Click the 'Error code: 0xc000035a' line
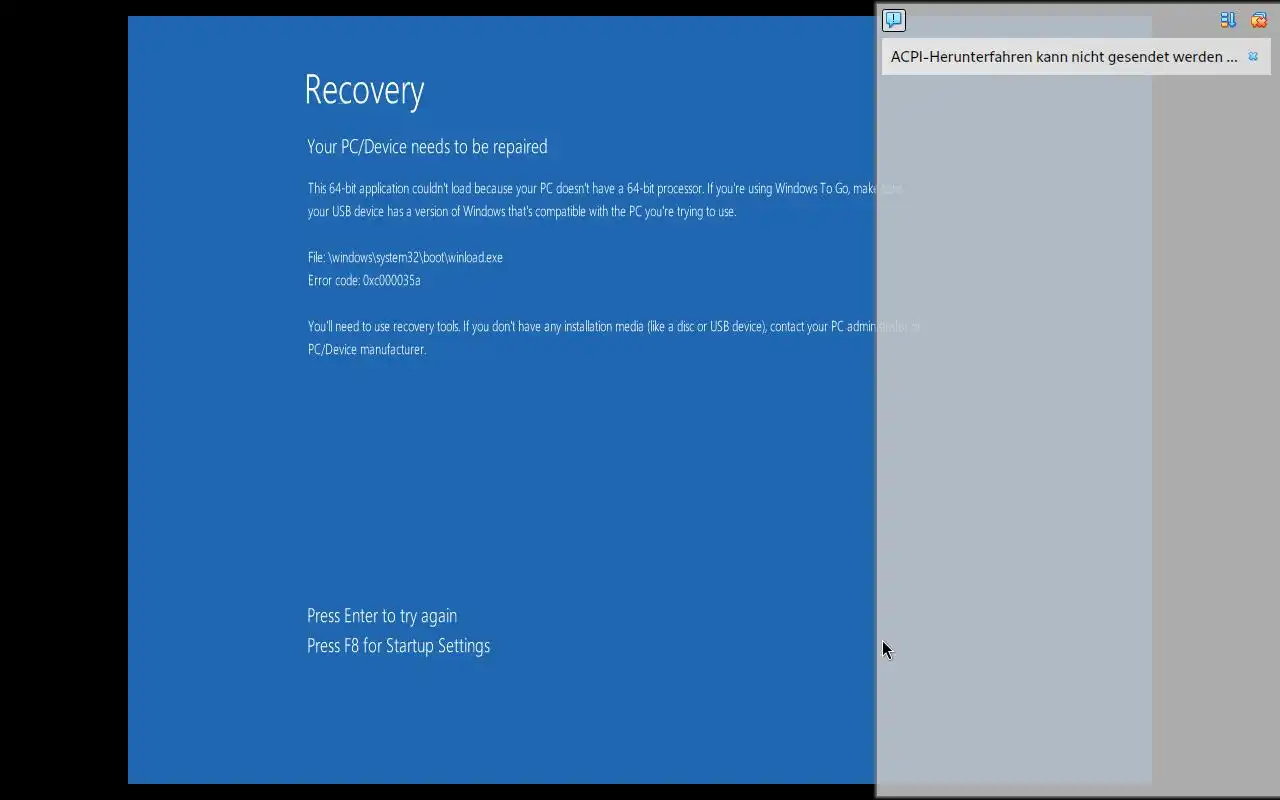Screen dimensions: 1280x800 click(364, 280)
